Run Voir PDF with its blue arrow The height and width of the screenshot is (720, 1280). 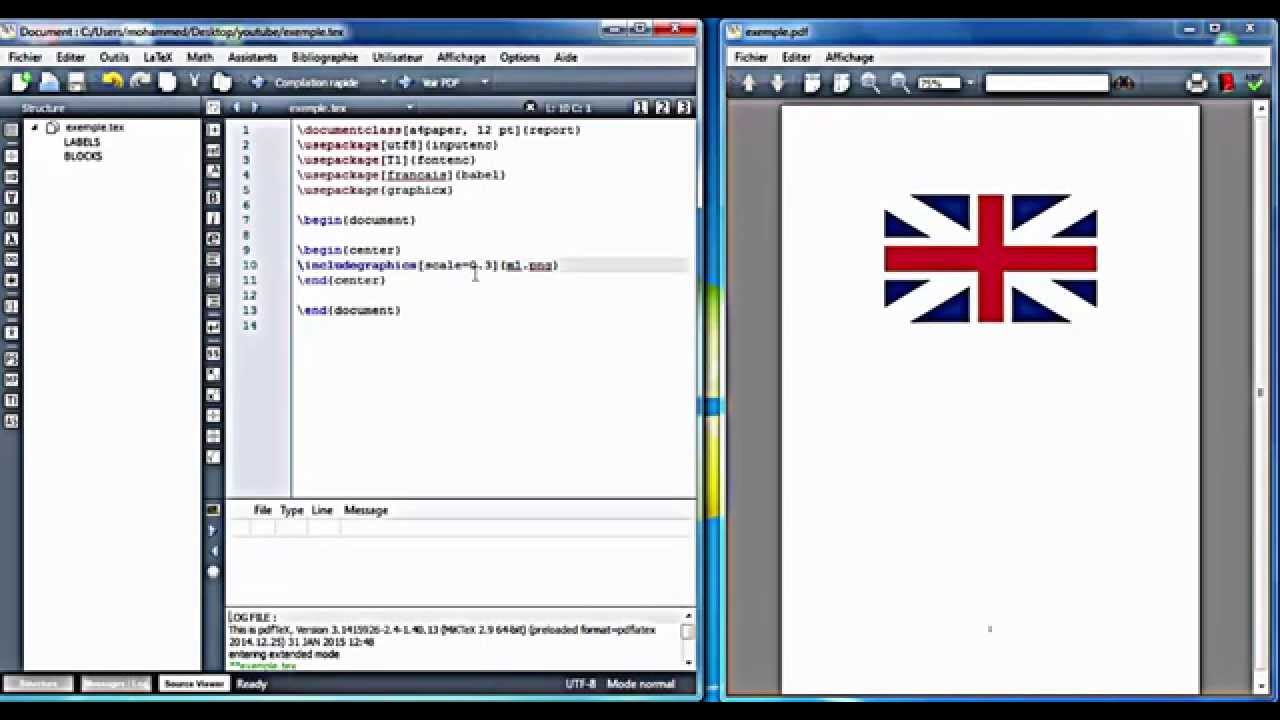(x=405, y=82)
